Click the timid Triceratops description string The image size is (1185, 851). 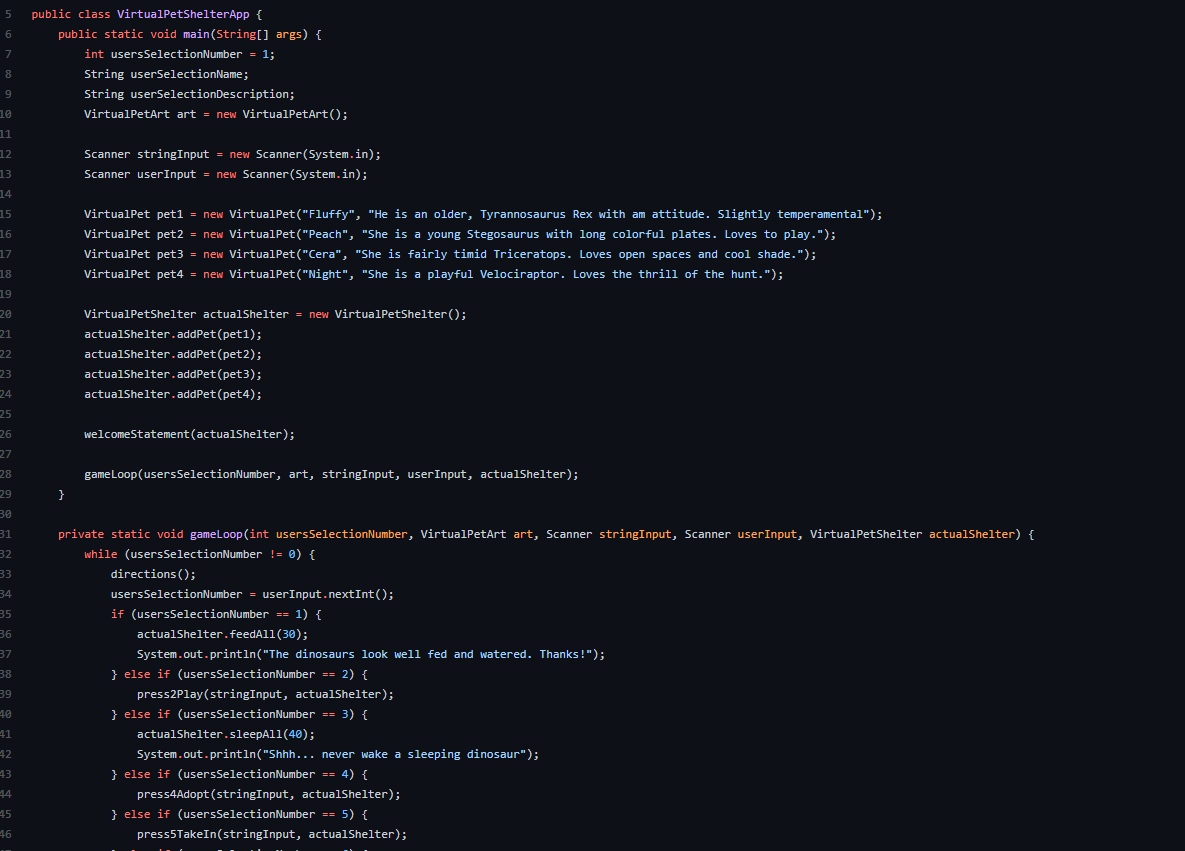coord(579,255)
